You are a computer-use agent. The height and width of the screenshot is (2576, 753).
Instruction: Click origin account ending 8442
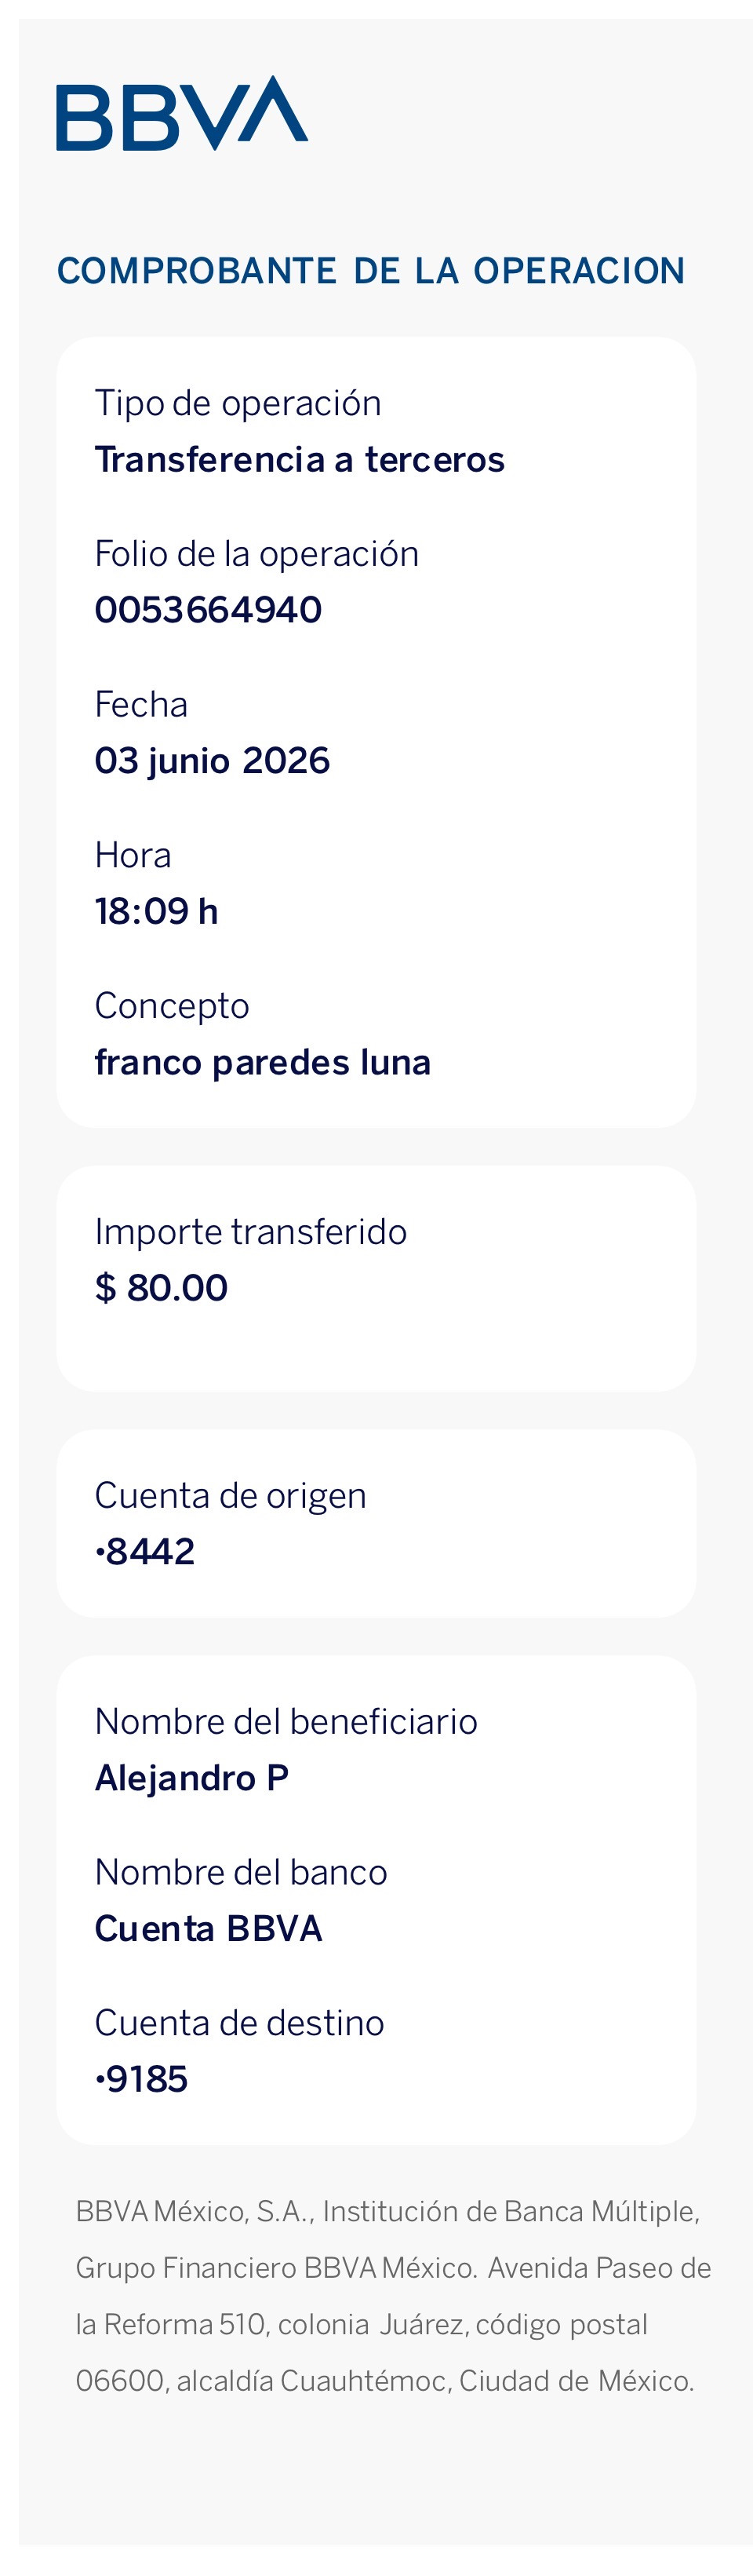[145, 1552]
